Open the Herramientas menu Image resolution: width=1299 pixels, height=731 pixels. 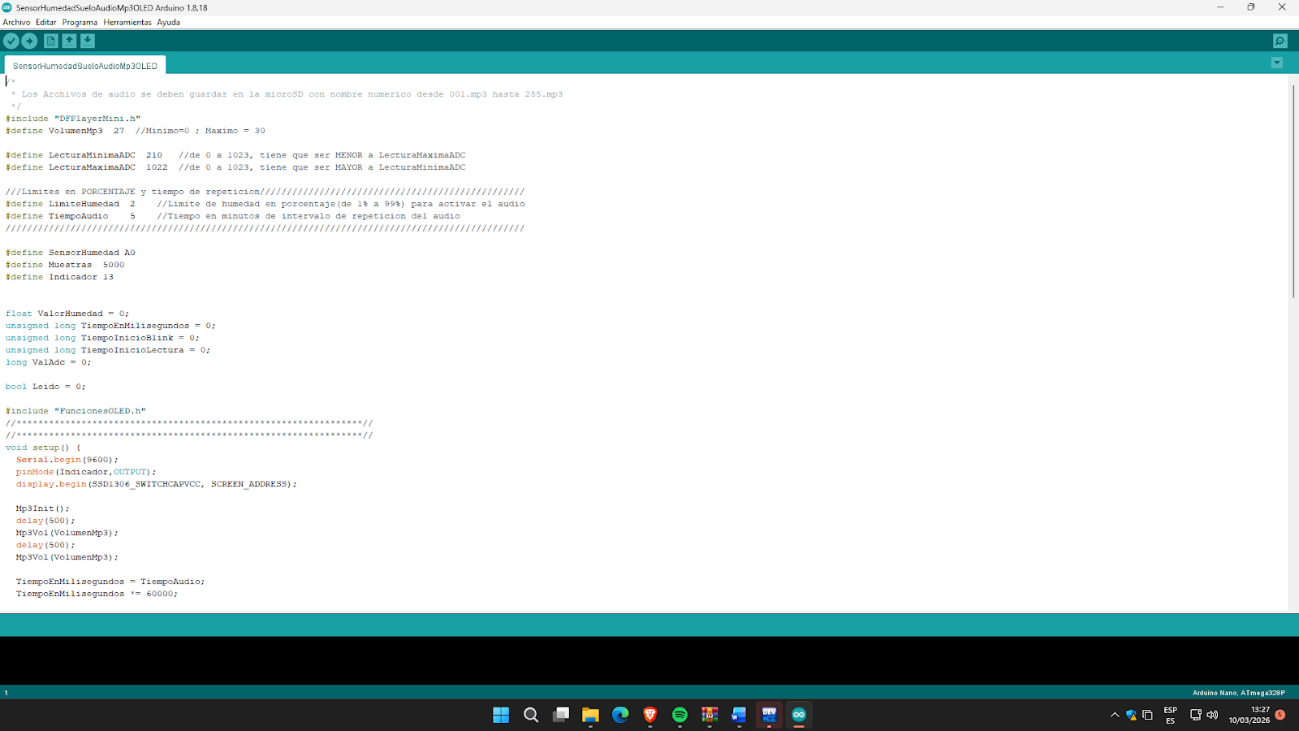pos(127,22)
